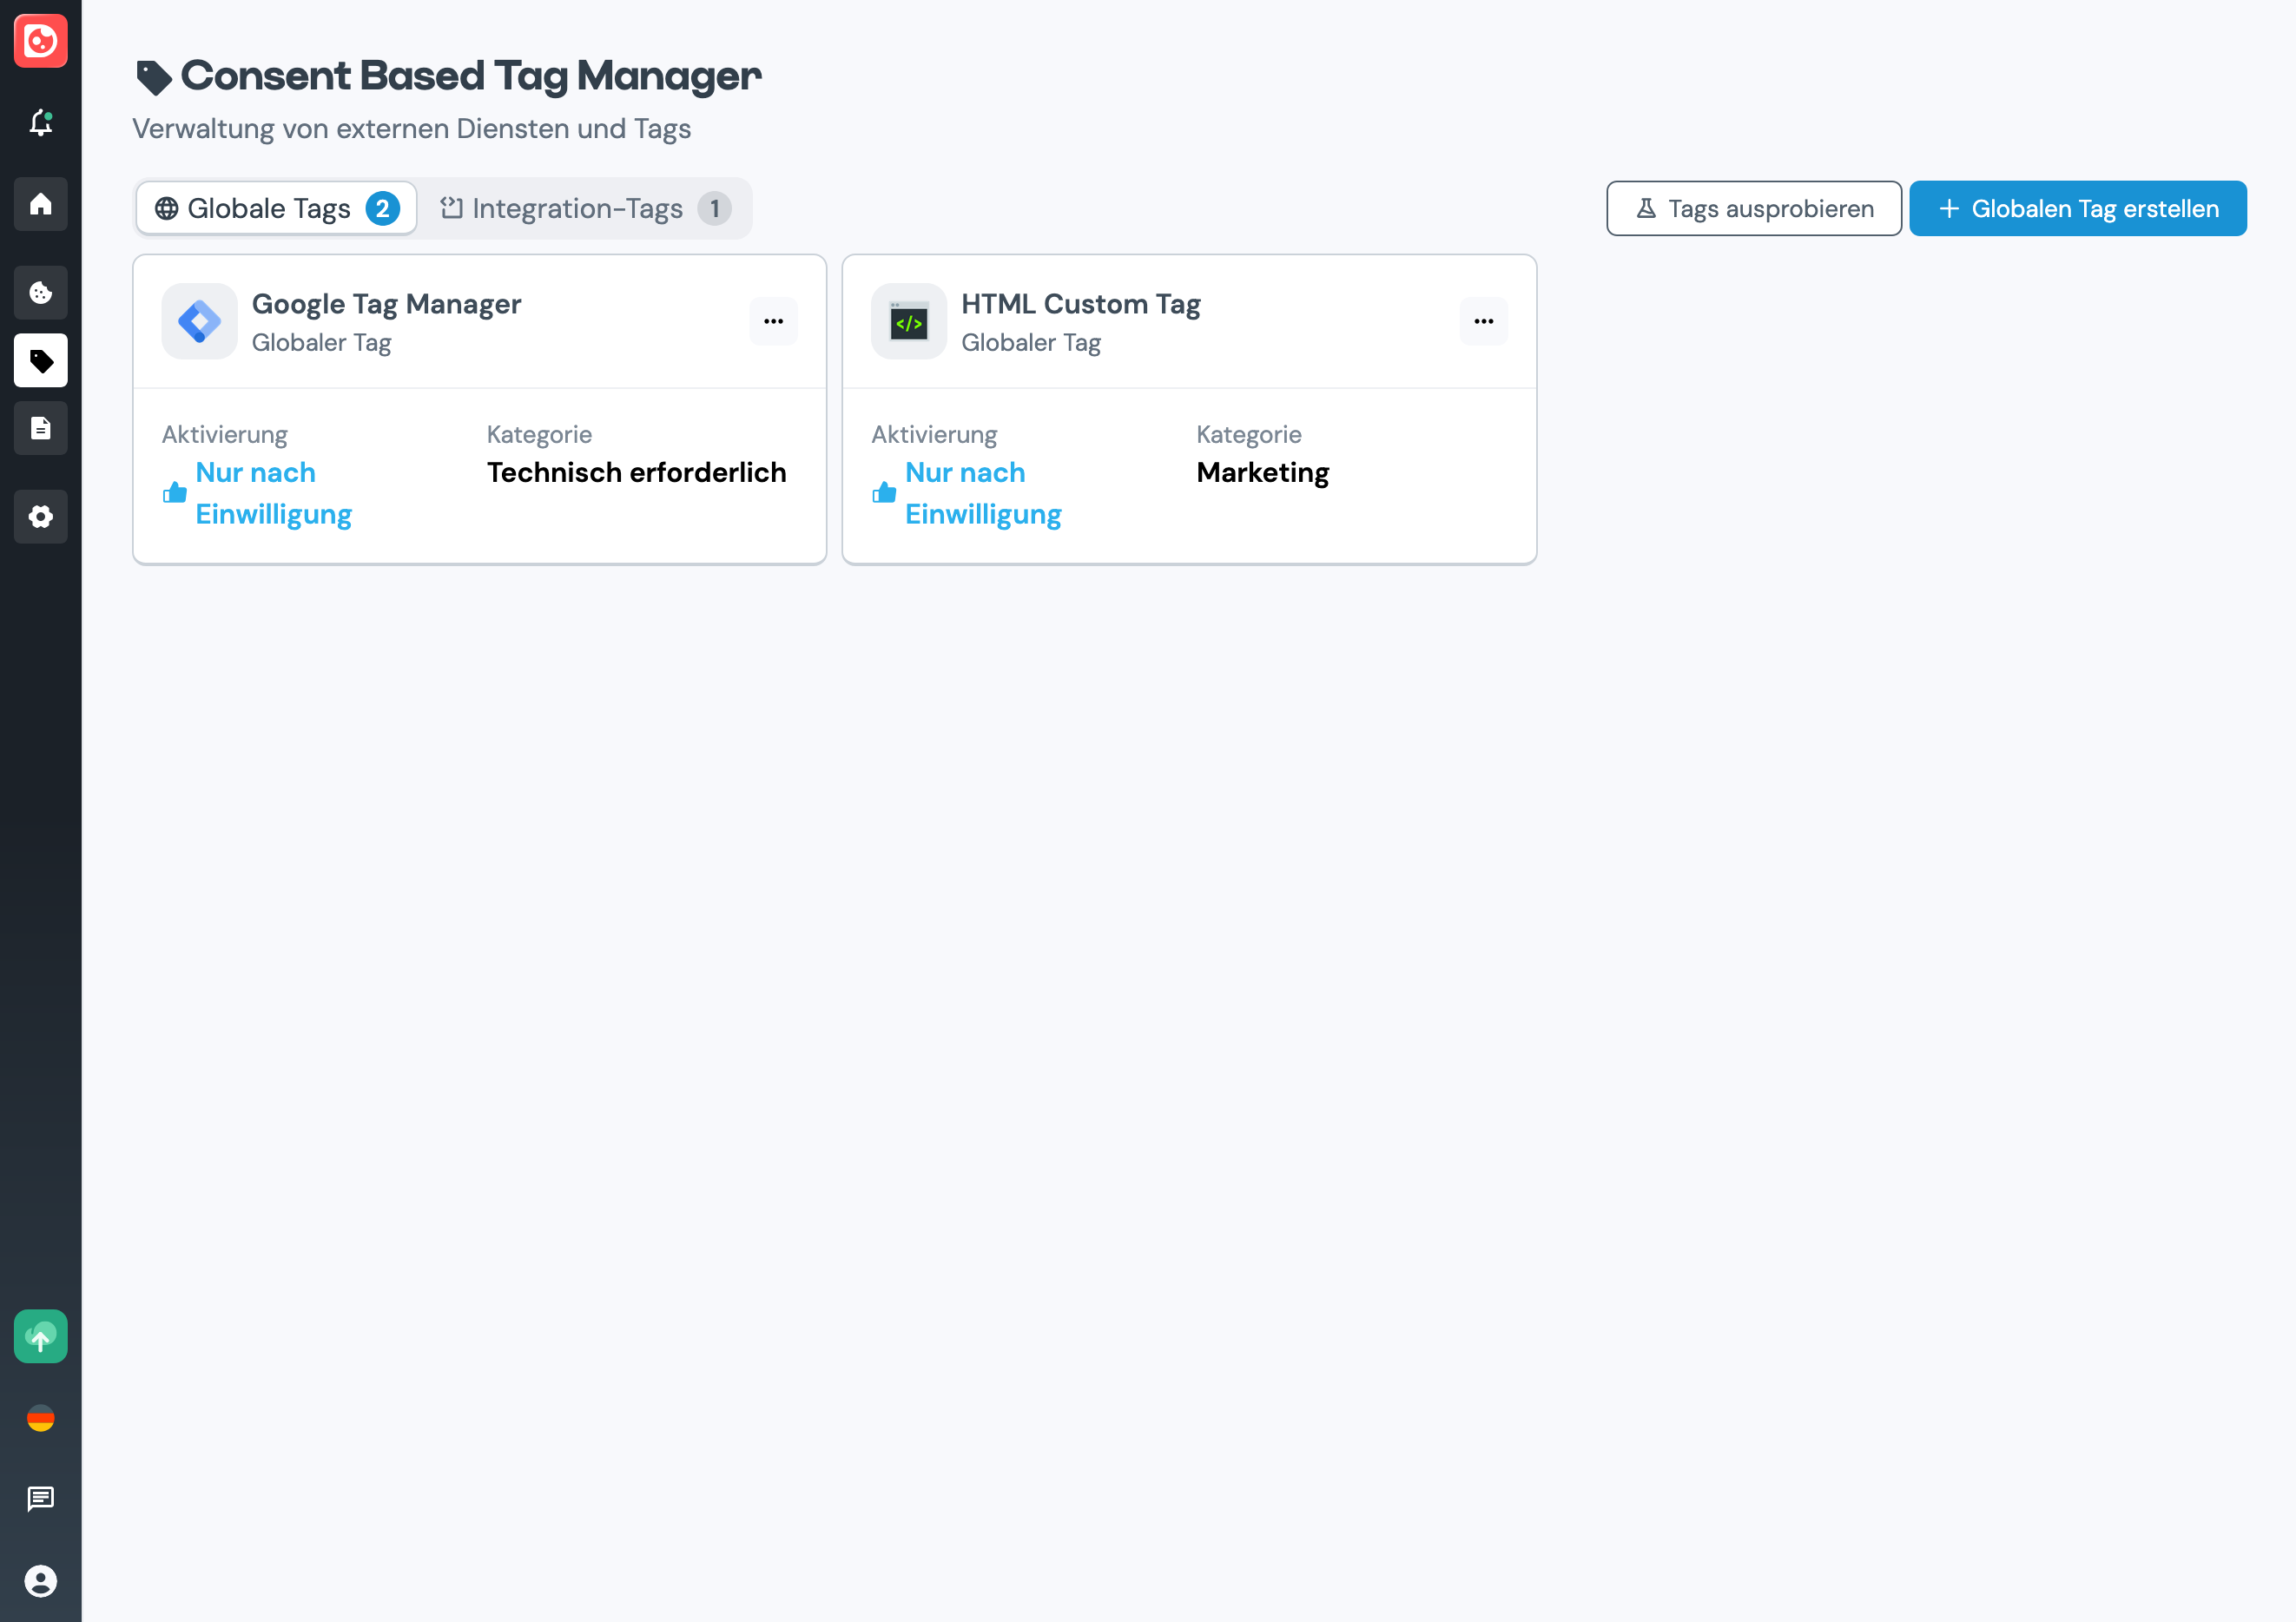
Task: Click the red app logo at top
Action: 40,41
